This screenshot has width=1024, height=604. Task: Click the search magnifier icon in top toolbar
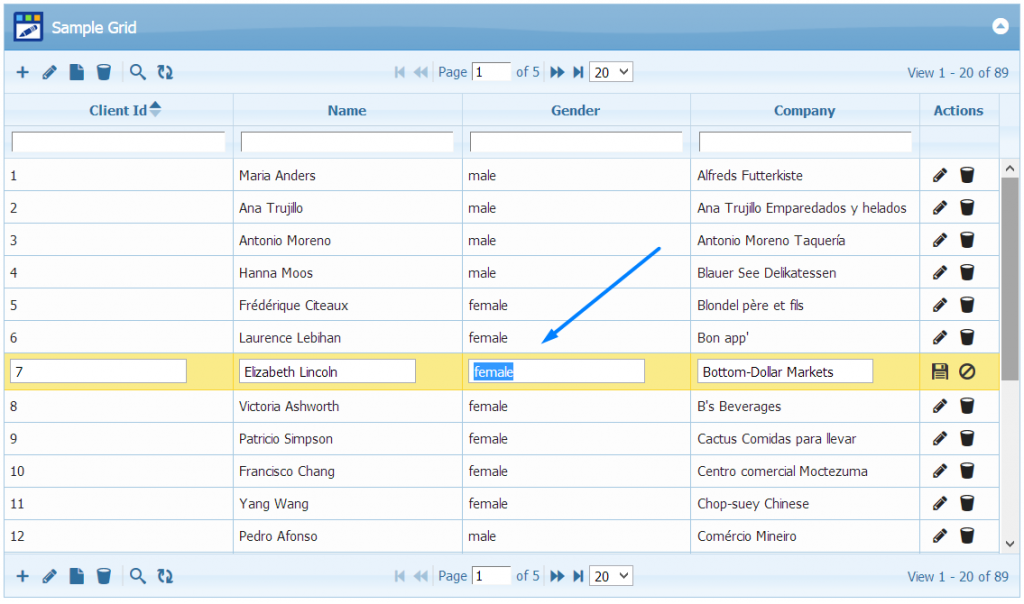138,72
